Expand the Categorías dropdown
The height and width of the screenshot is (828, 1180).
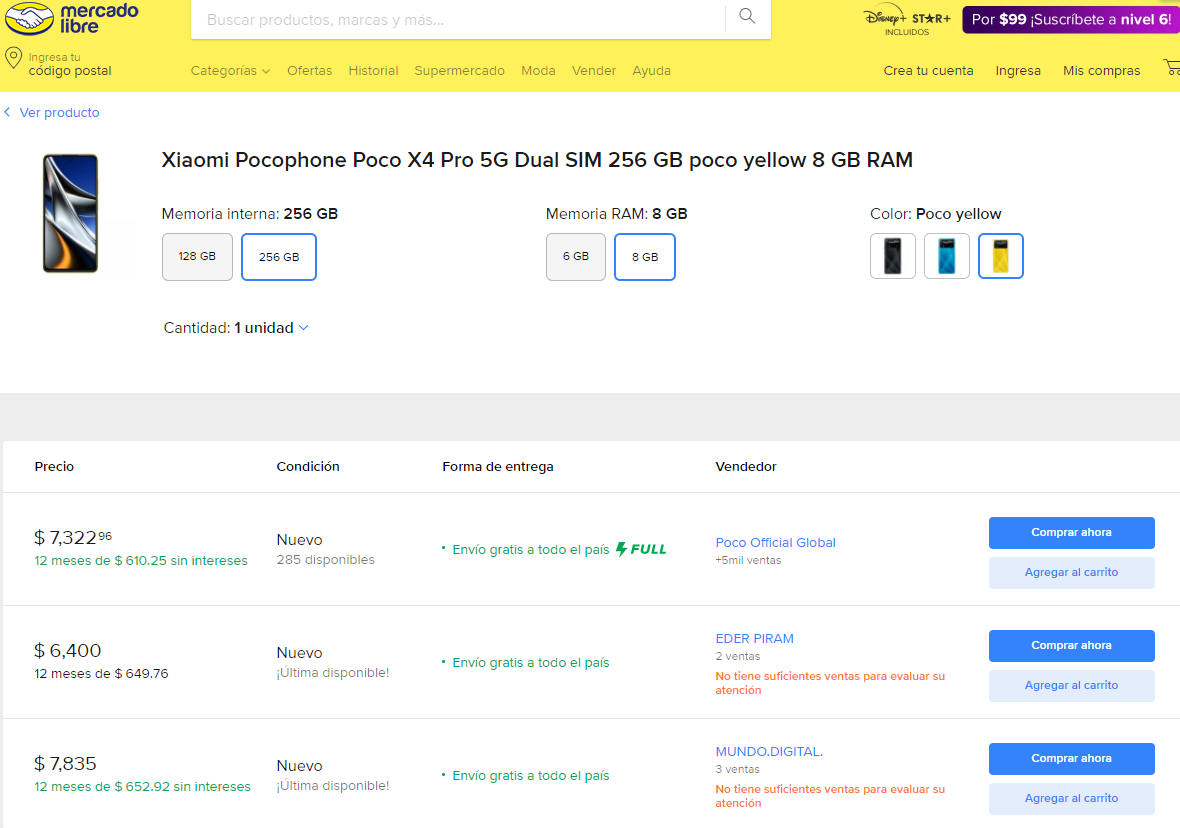pyautogui.click(x=230, y=71)
